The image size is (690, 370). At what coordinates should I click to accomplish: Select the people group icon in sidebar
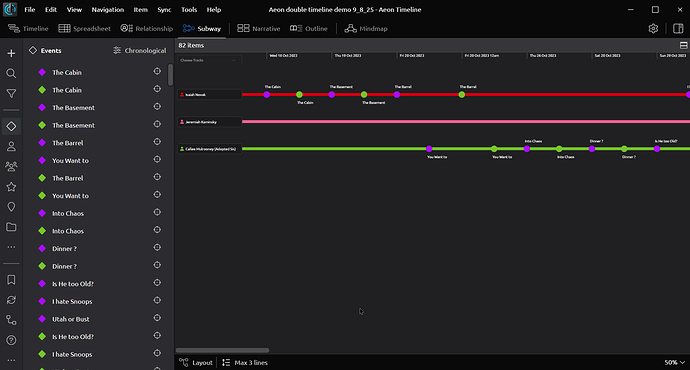(x=11, y=166)
